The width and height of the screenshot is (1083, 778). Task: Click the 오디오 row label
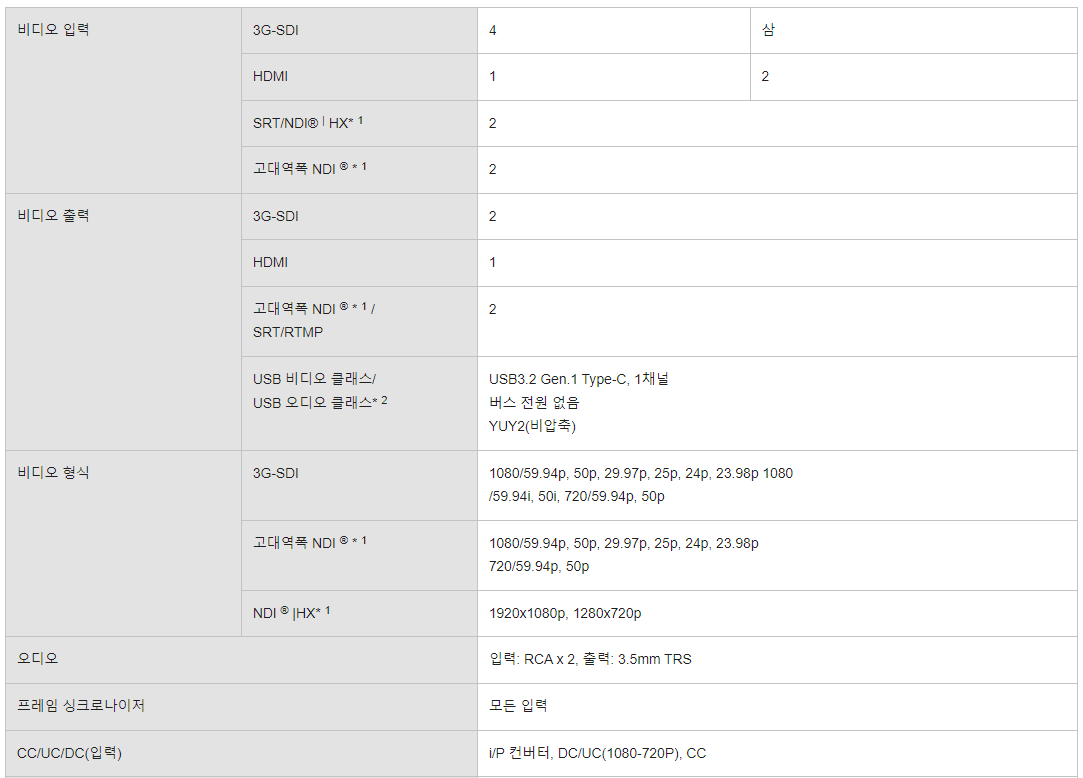click(38, 659)
